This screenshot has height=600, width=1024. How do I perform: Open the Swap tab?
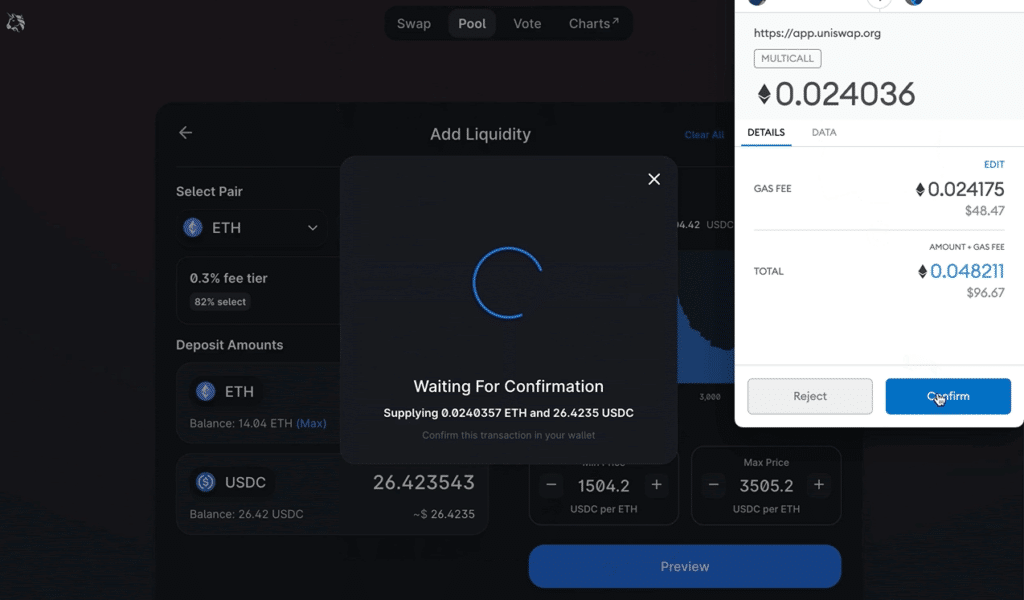pos(414,23)
